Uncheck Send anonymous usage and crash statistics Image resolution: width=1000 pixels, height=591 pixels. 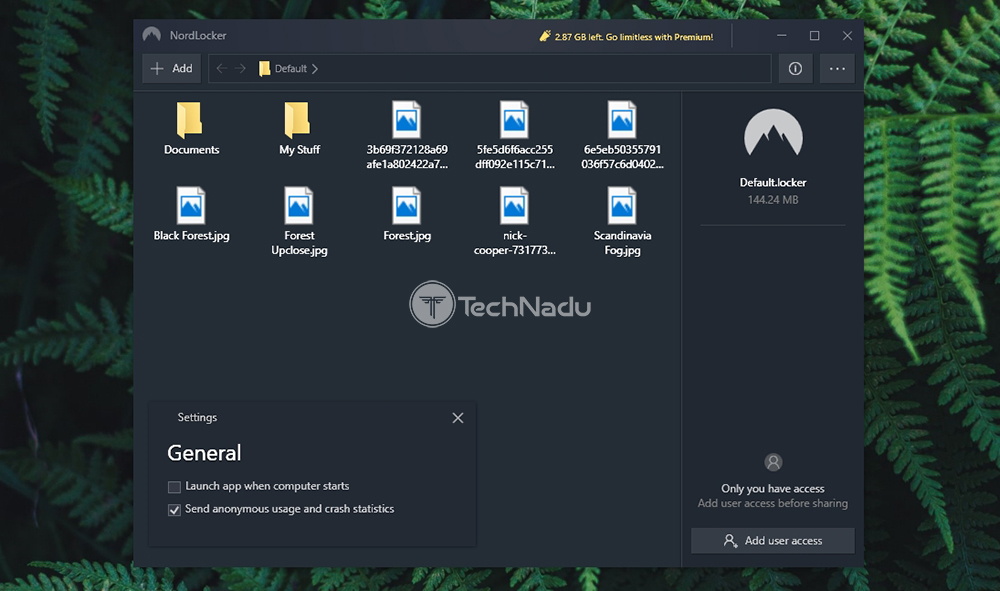pyautogui.click(x=174, y=510)
